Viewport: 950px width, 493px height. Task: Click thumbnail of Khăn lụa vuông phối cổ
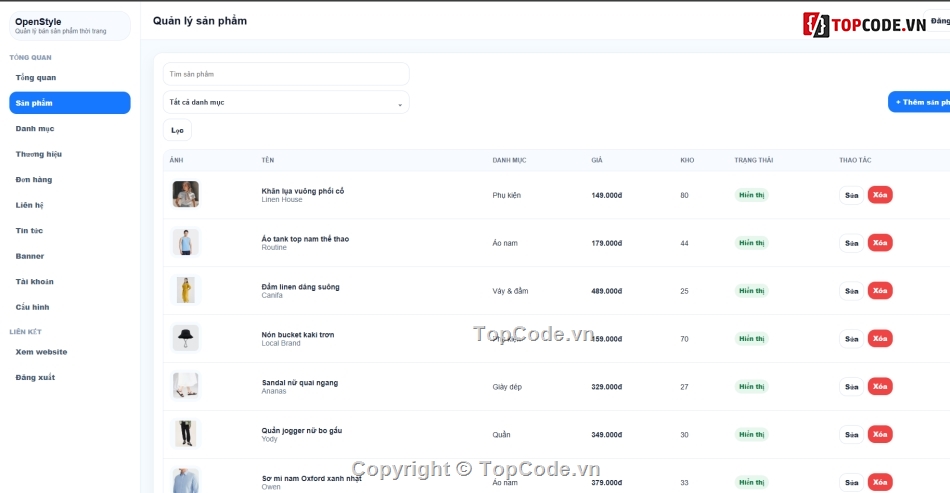point(185,194)
